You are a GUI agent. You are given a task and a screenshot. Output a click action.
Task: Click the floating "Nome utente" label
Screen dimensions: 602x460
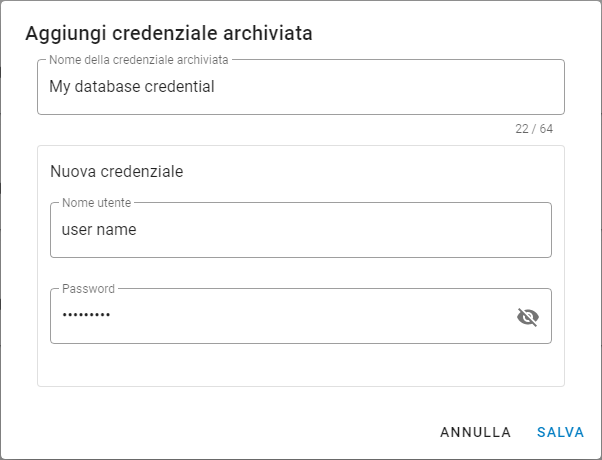click(96, 203)
